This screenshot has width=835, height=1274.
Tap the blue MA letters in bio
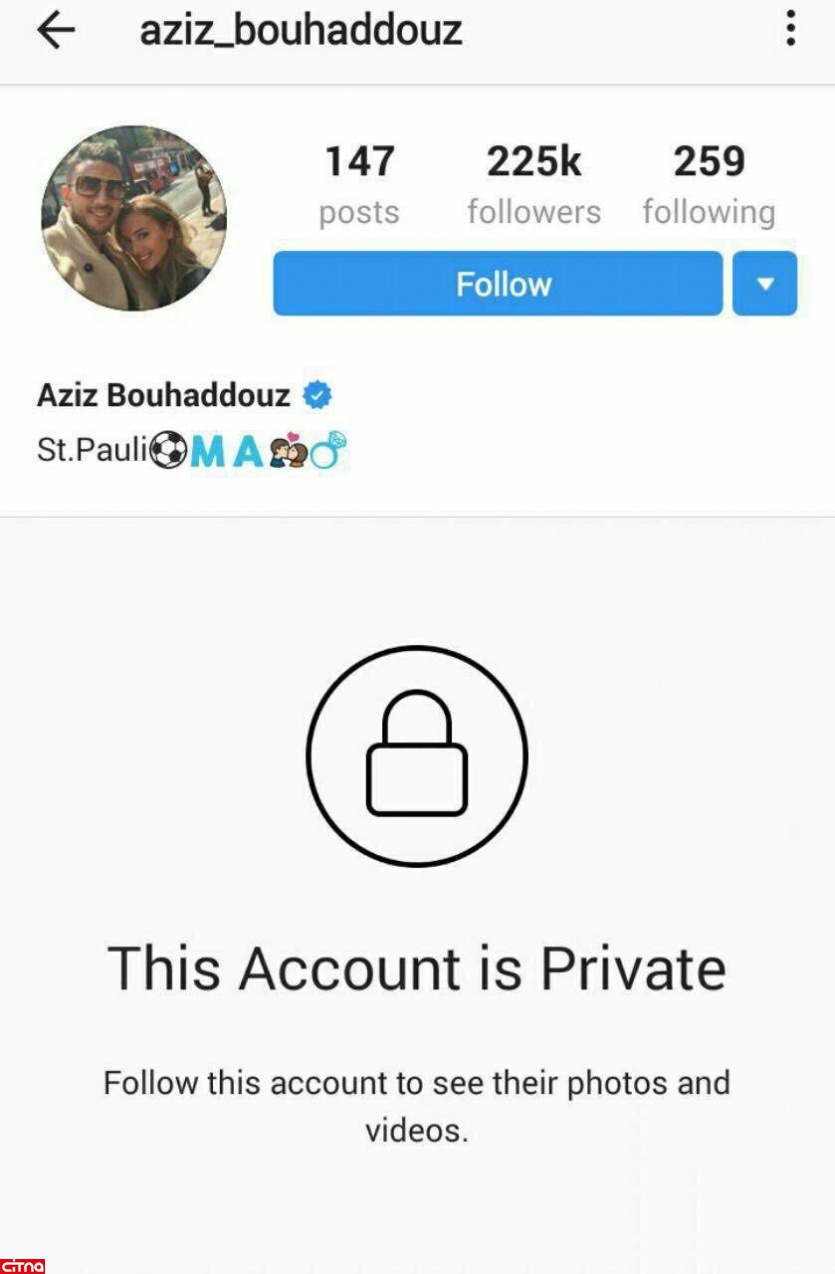click(x=227, y=453)
